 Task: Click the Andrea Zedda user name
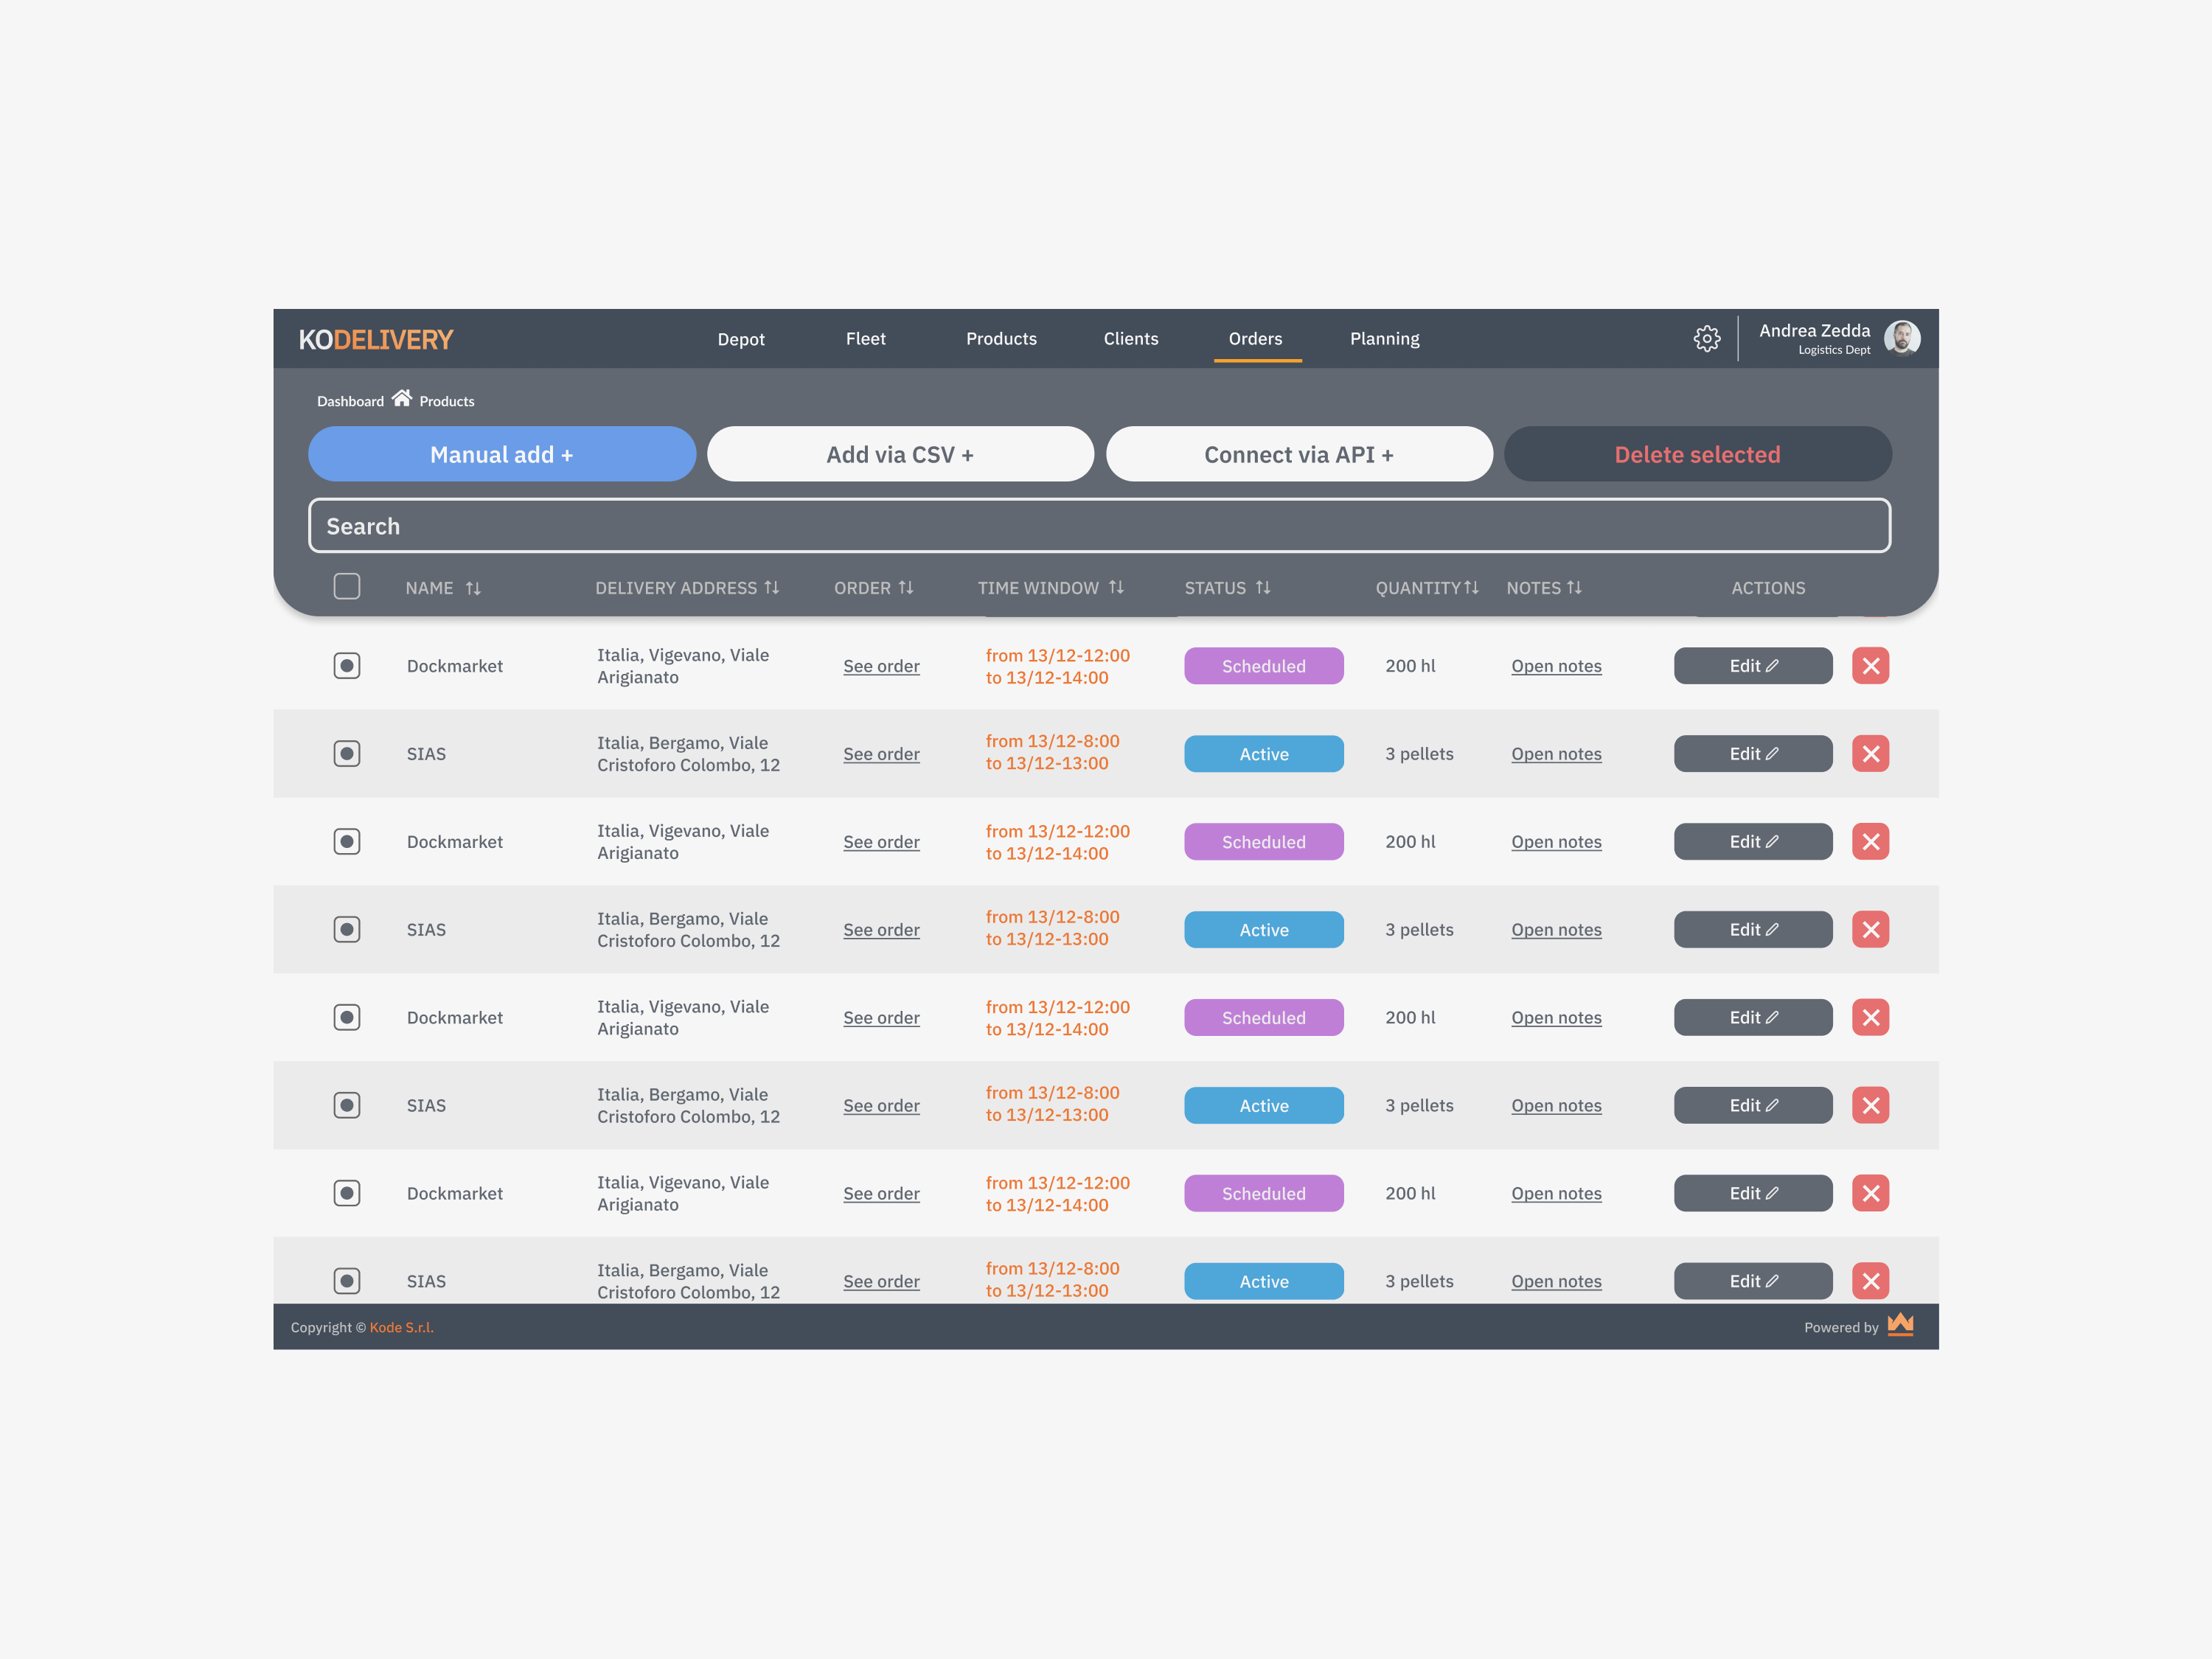pyautogui.click(x=1814, y=331)
